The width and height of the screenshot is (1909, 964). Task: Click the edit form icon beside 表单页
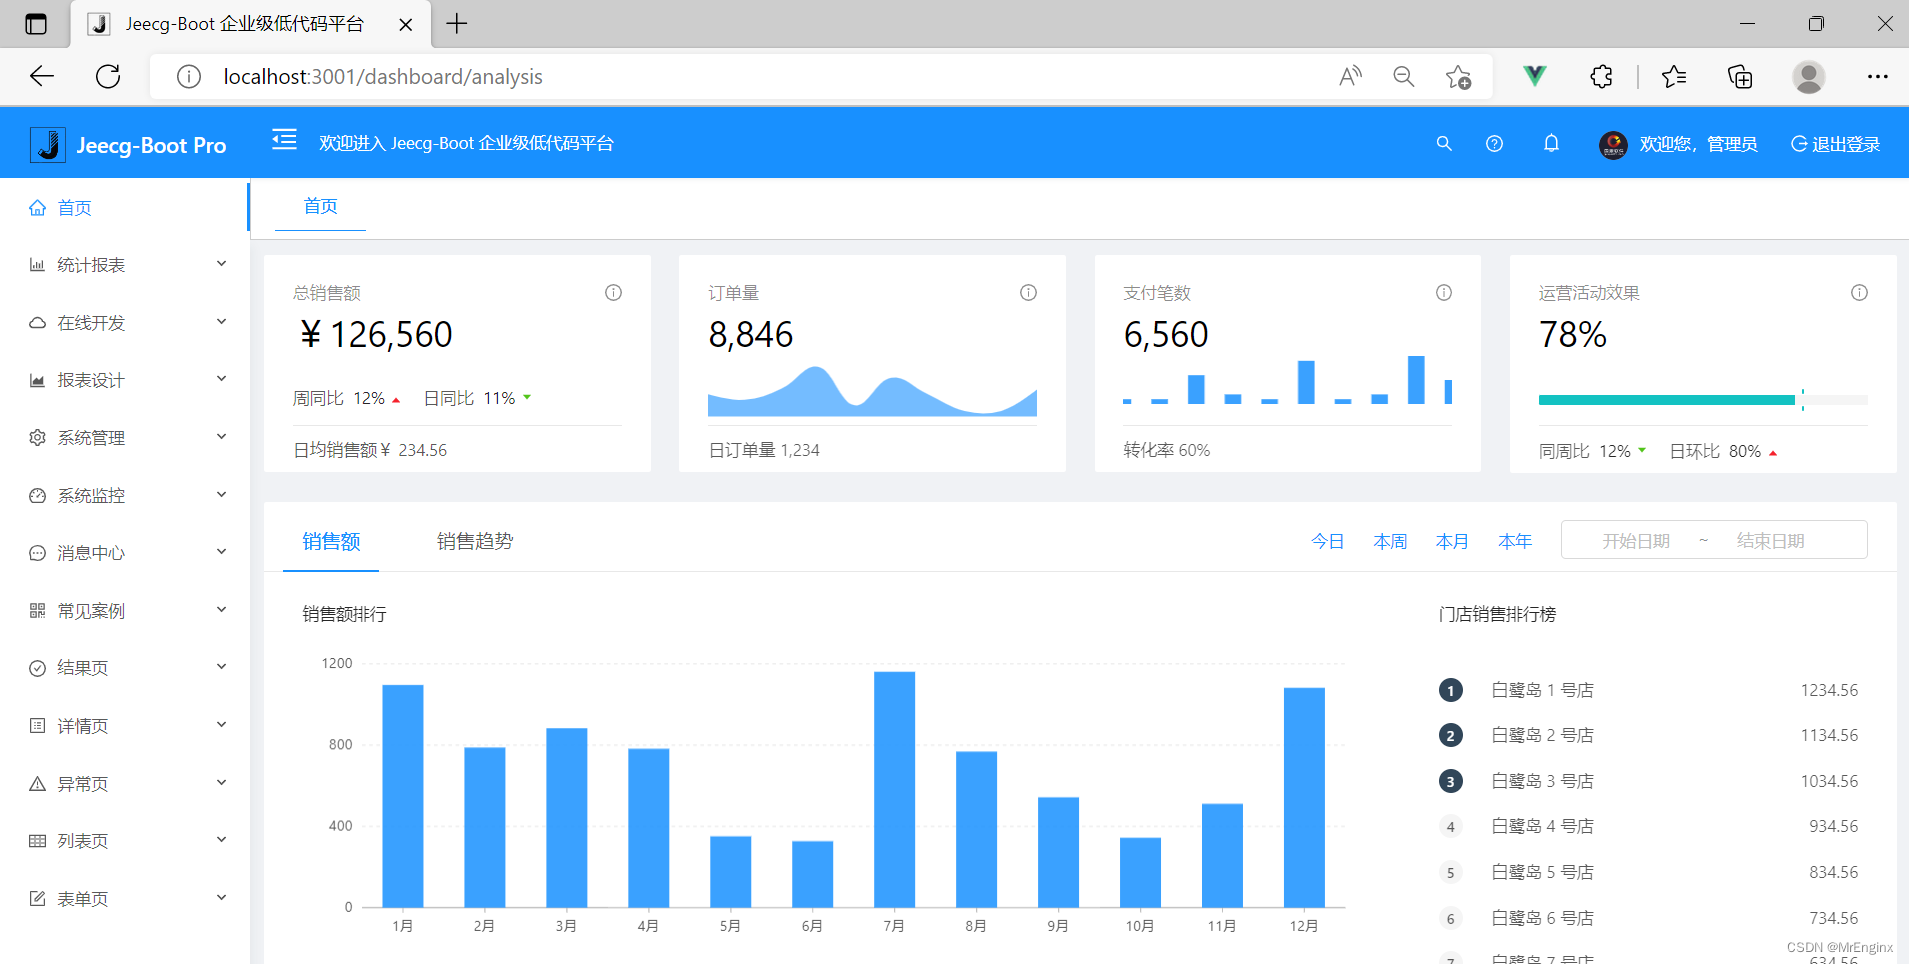(x=37, y=899)
